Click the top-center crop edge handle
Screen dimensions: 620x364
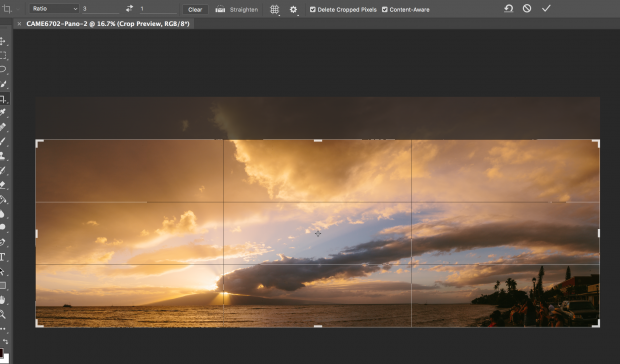click(x=318, y=141)
